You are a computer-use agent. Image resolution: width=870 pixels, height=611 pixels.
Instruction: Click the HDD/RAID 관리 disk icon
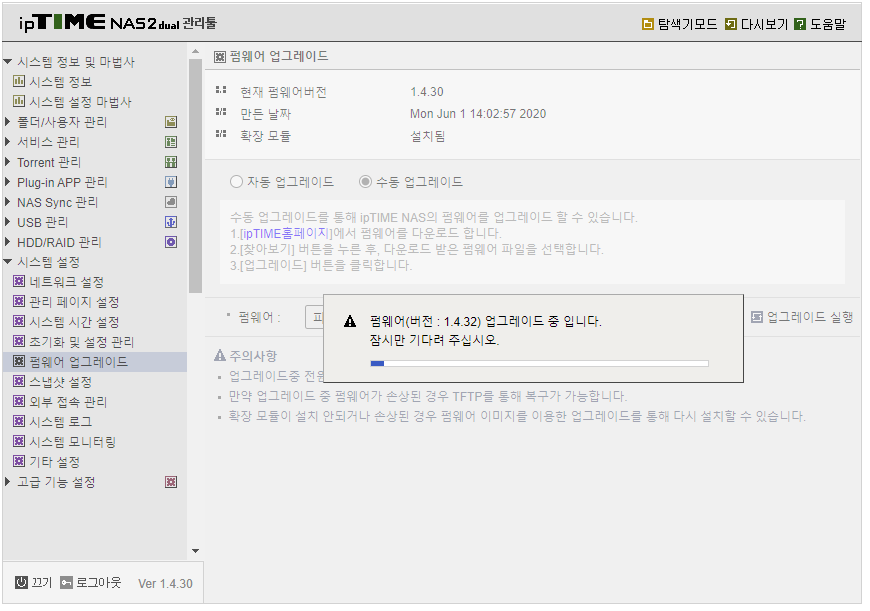pyautogui.click(x=171, y=242)
